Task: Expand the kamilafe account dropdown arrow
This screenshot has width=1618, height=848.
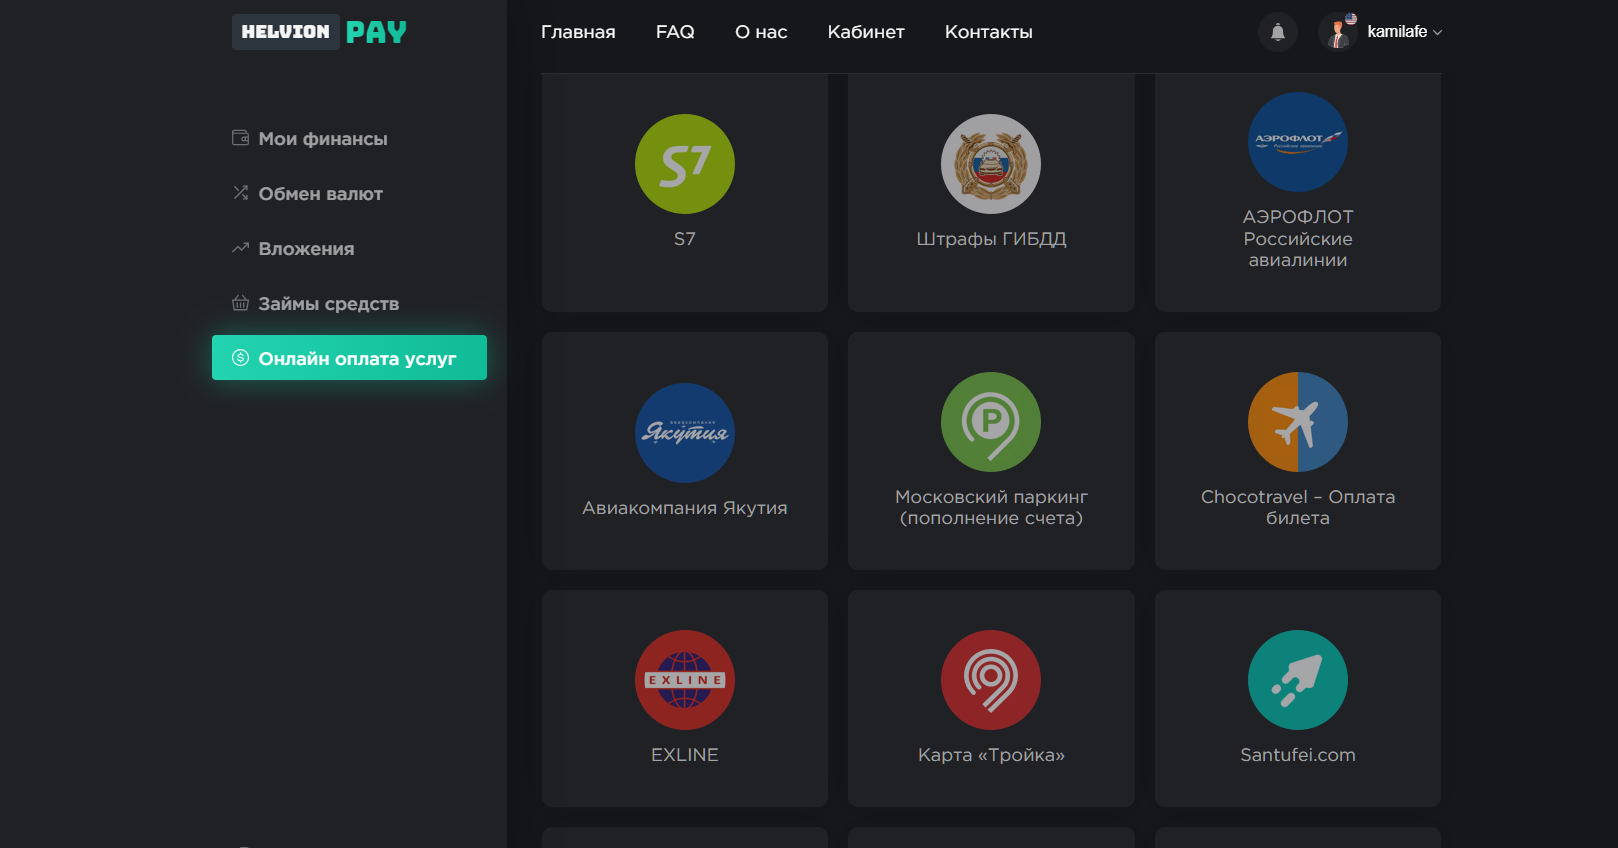Action: point(1437,33)
